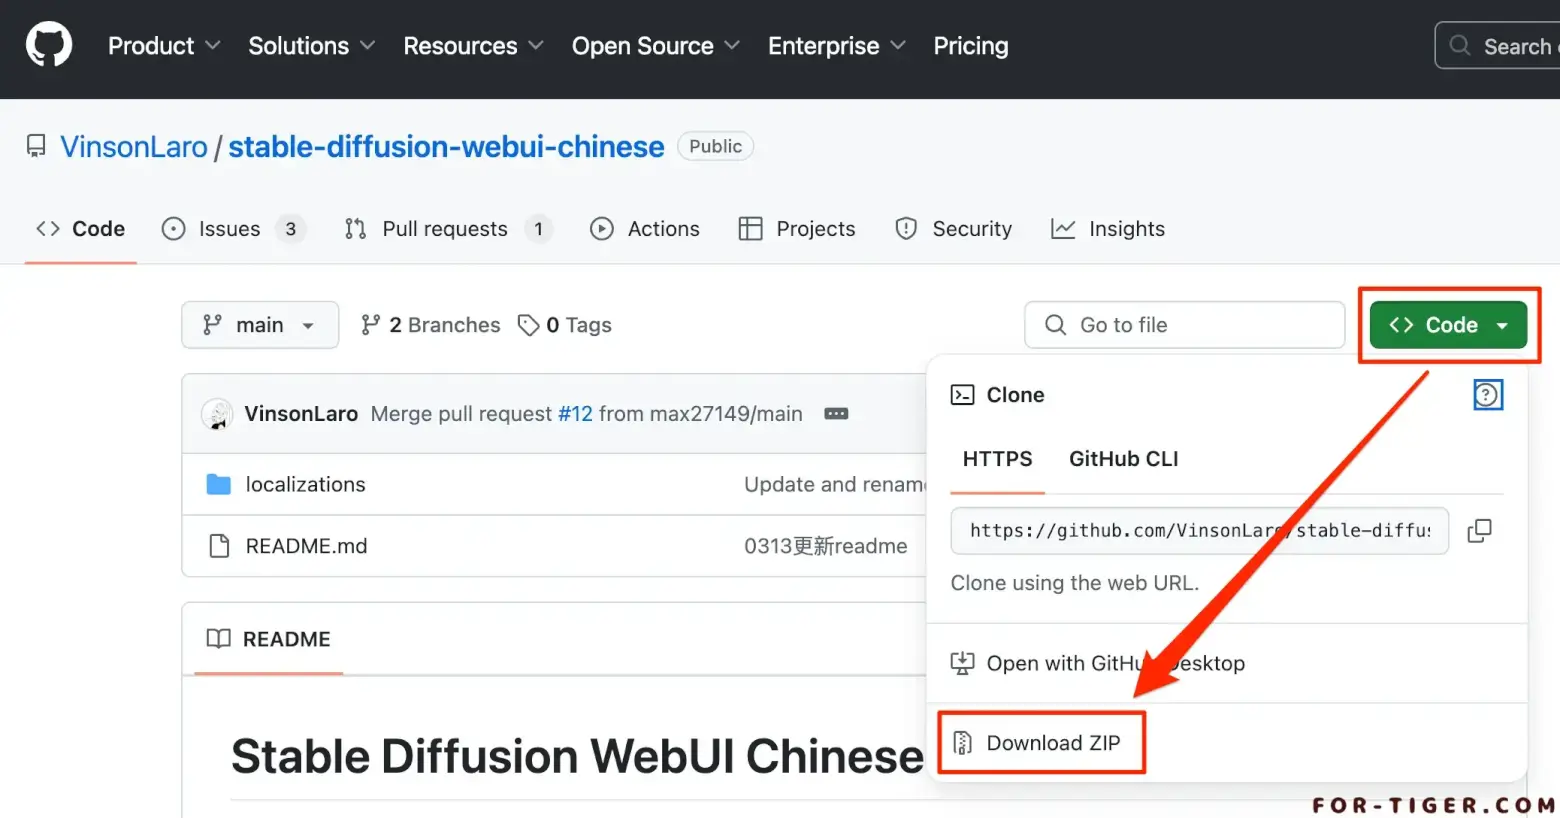Switch to the GitHub CLI clone tab
This screenshot has width=1560, height=818.
coord(1124,459)
